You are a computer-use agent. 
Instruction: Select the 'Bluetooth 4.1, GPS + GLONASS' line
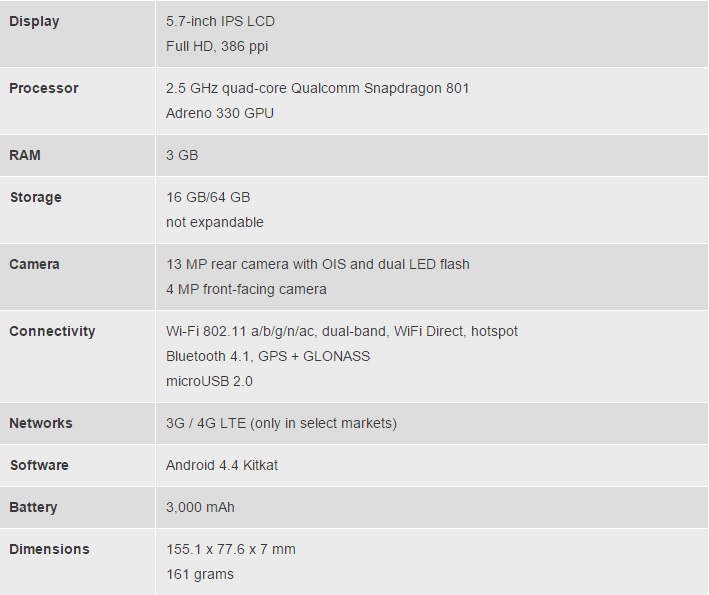coord(267,356)
